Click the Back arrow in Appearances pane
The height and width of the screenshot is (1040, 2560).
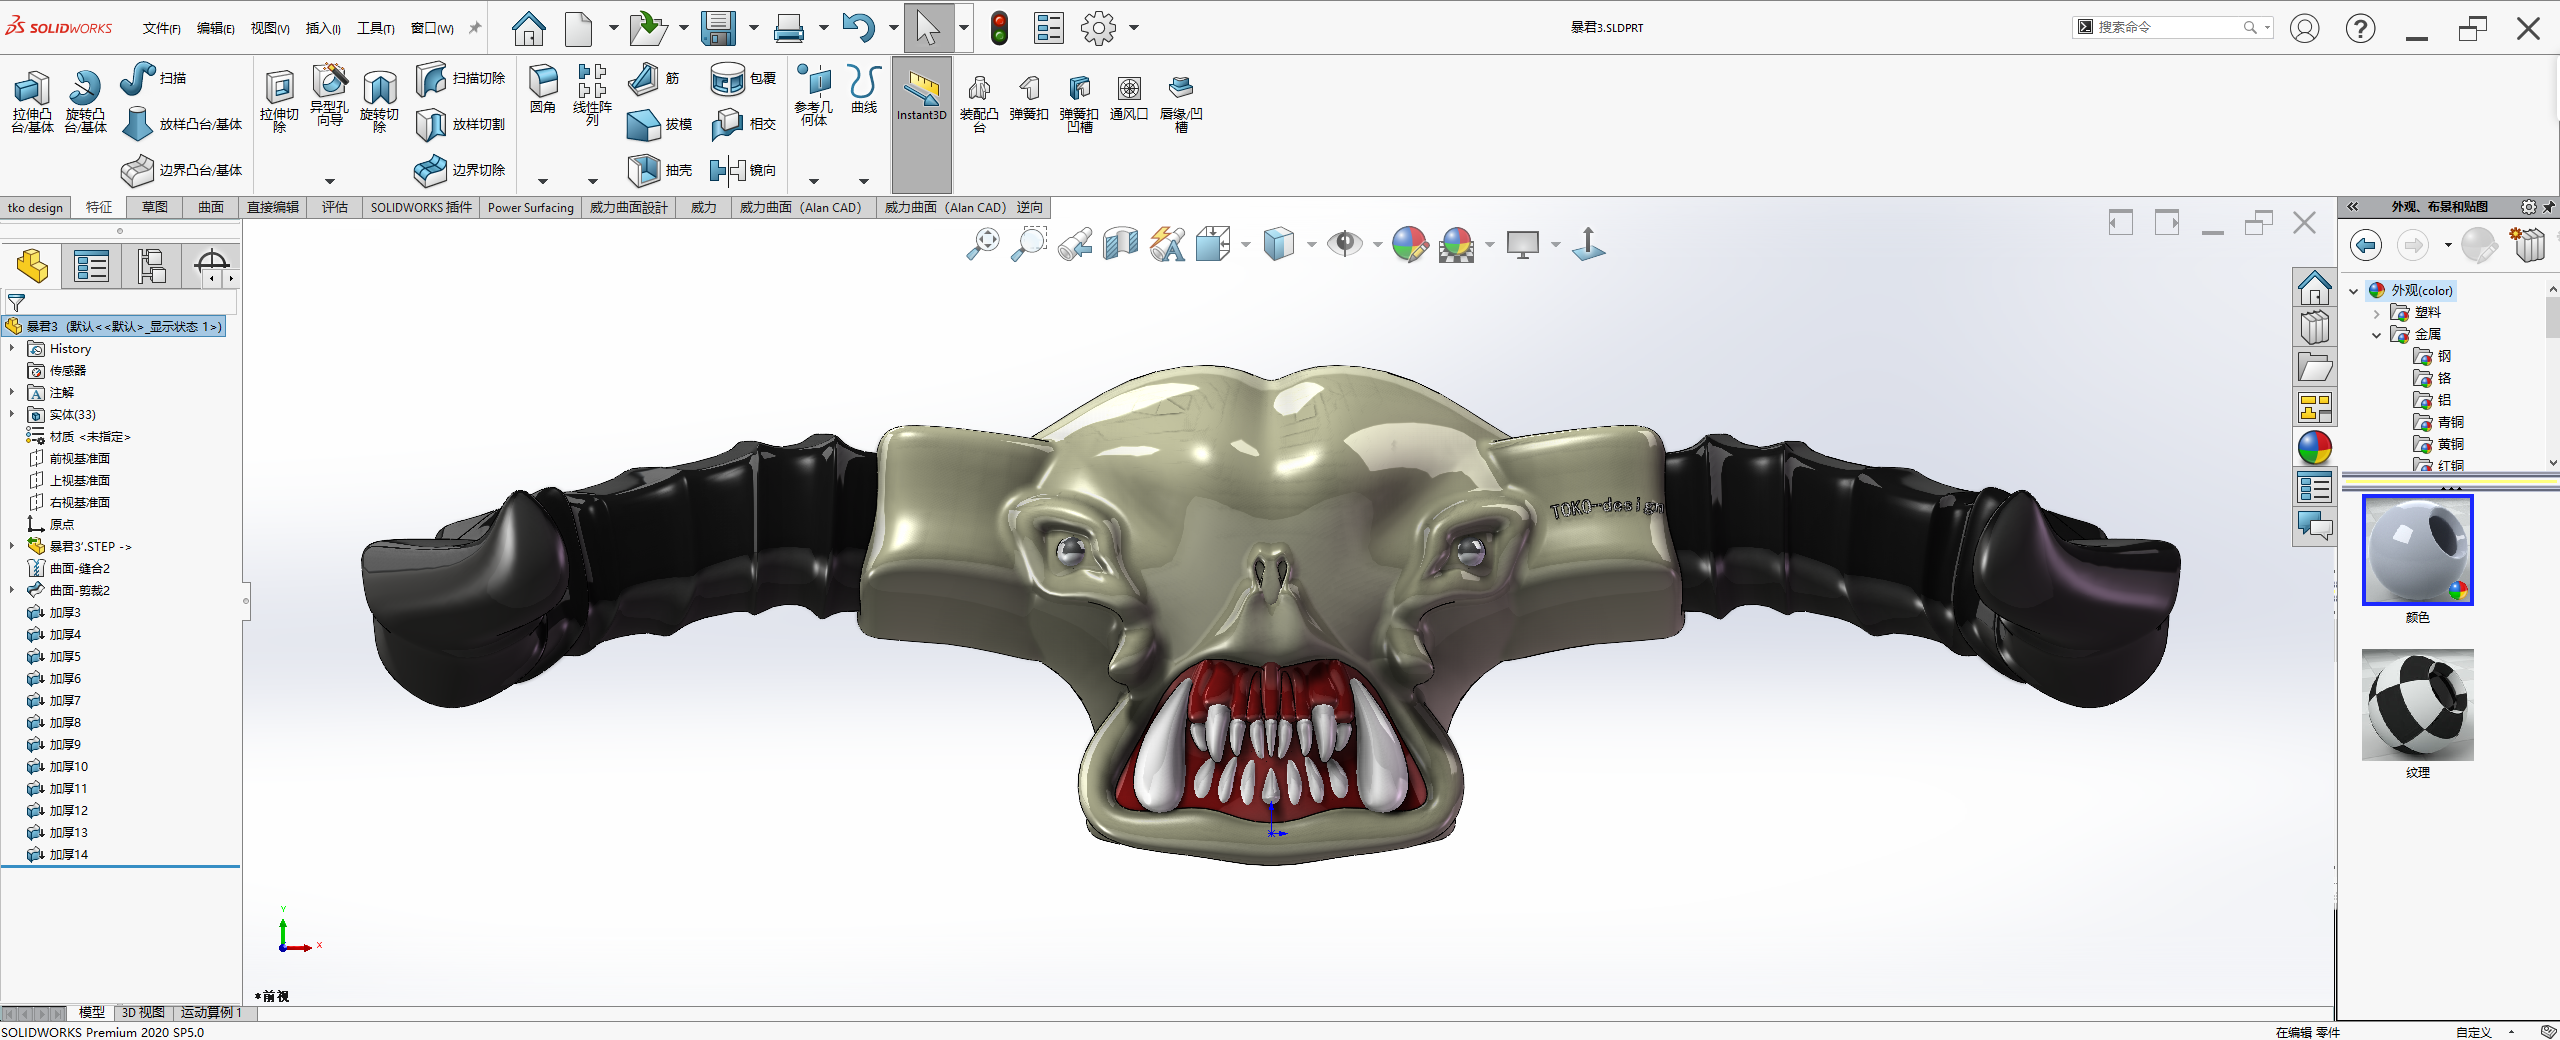(2366, 245)
